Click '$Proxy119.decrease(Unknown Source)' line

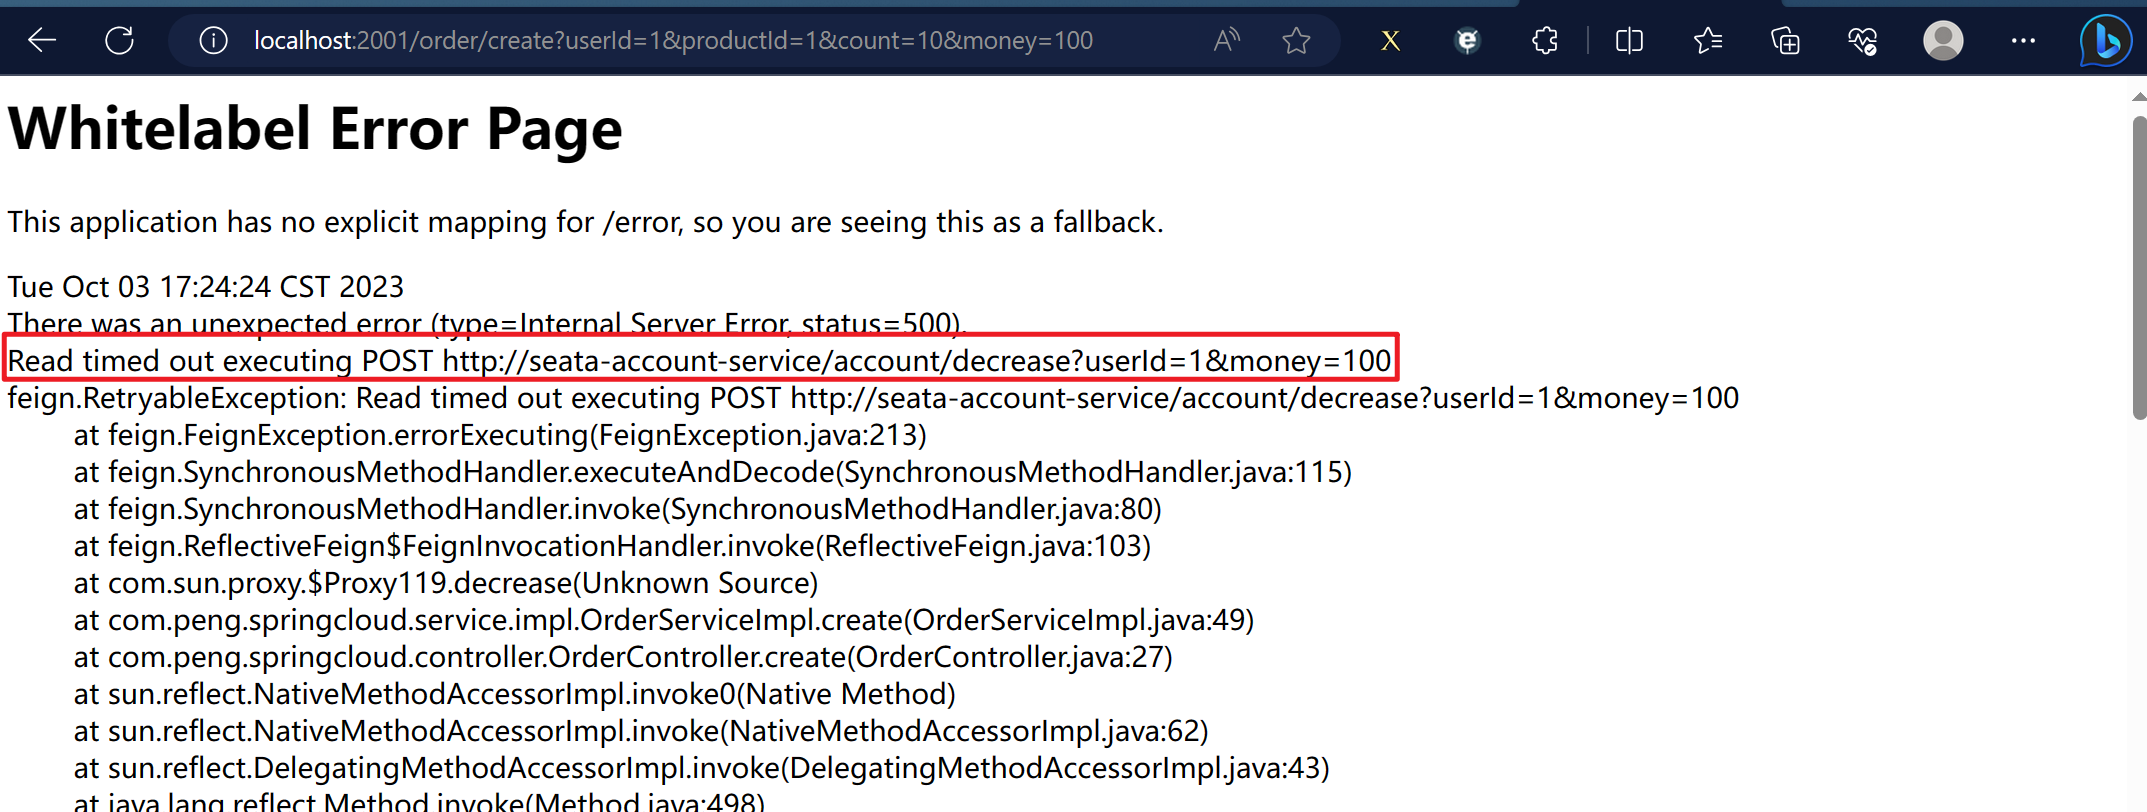(445, 583)
